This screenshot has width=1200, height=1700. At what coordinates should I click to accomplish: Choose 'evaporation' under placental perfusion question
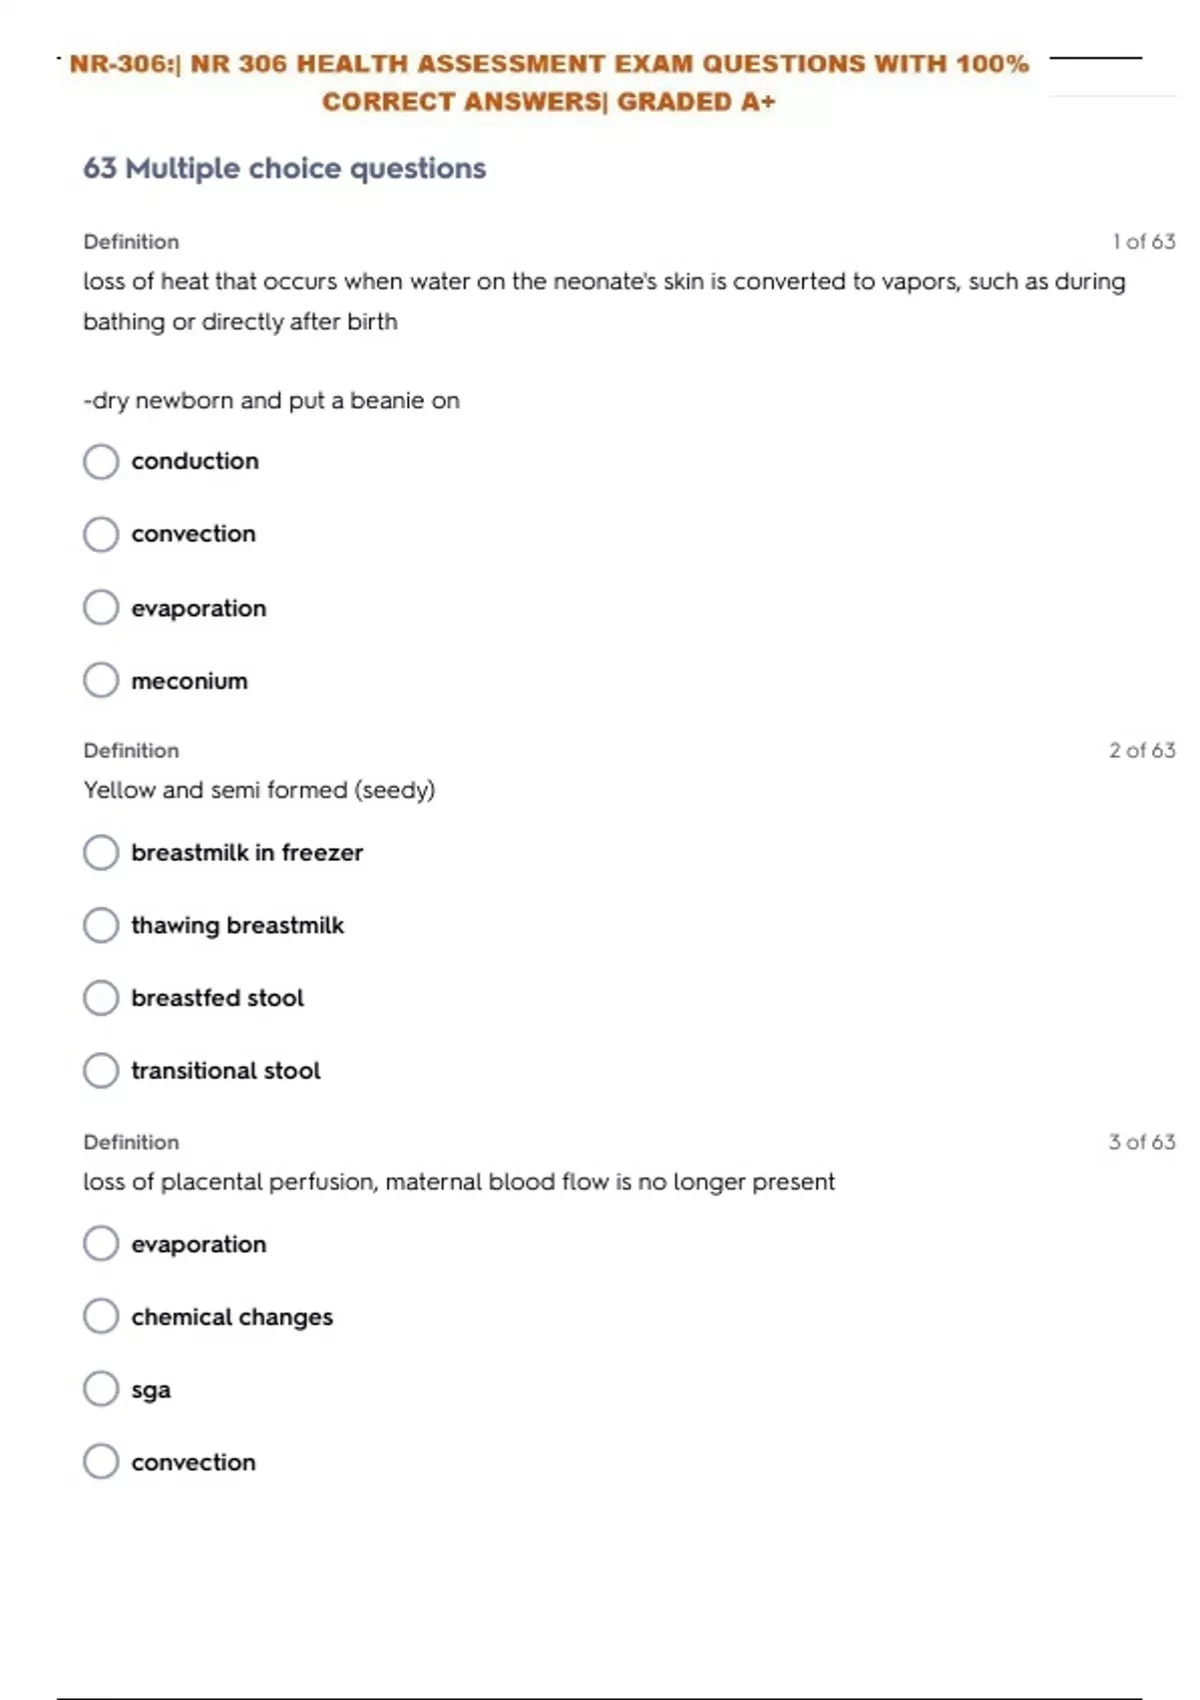click(101, 1244)
